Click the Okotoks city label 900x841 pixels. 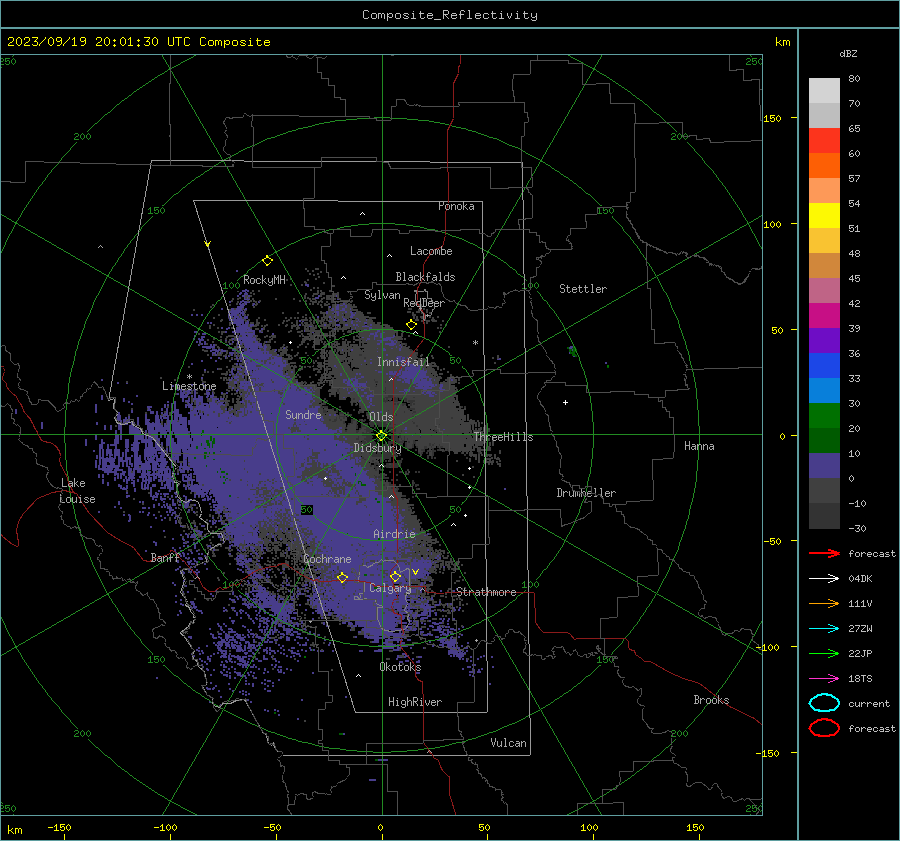pyautogui.click(x=400, y=667)
